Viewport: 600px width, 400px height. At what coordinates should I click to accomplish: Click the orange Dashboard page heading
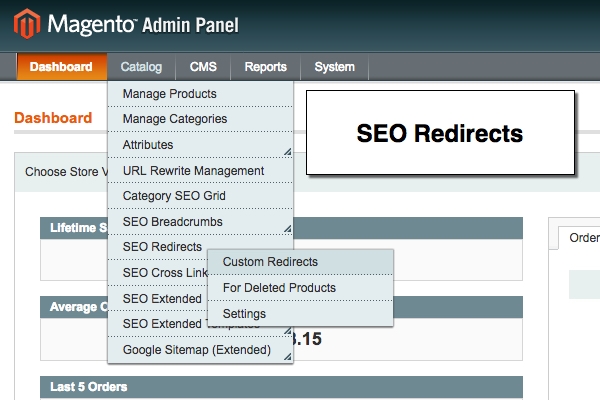[53, 118]
